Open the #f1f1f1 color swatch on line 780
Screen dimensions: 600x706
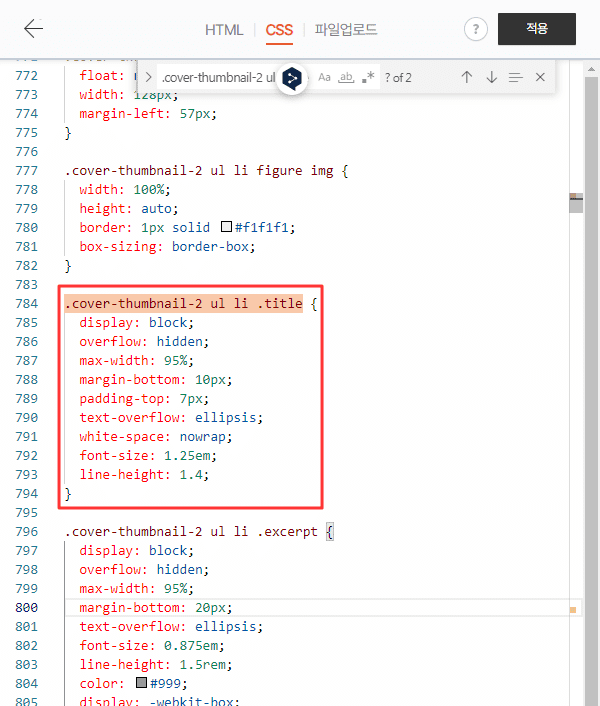(226, 226)
